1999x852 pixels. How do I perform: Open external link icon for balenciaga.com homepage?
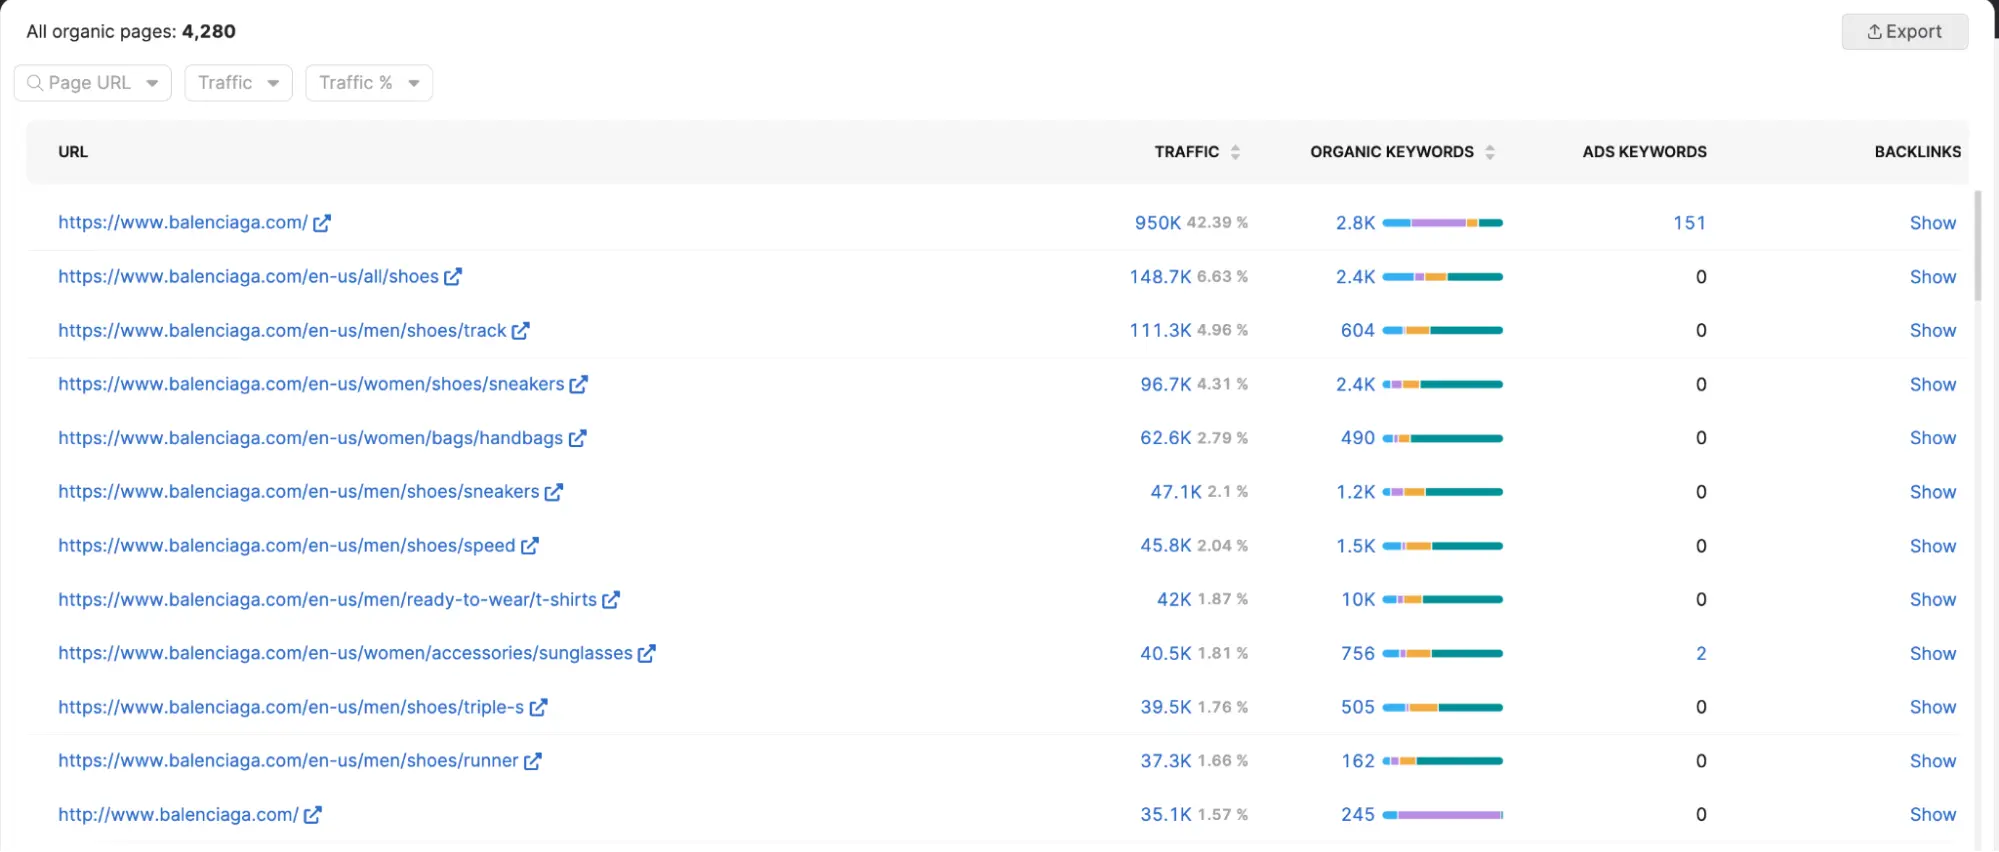321,223
